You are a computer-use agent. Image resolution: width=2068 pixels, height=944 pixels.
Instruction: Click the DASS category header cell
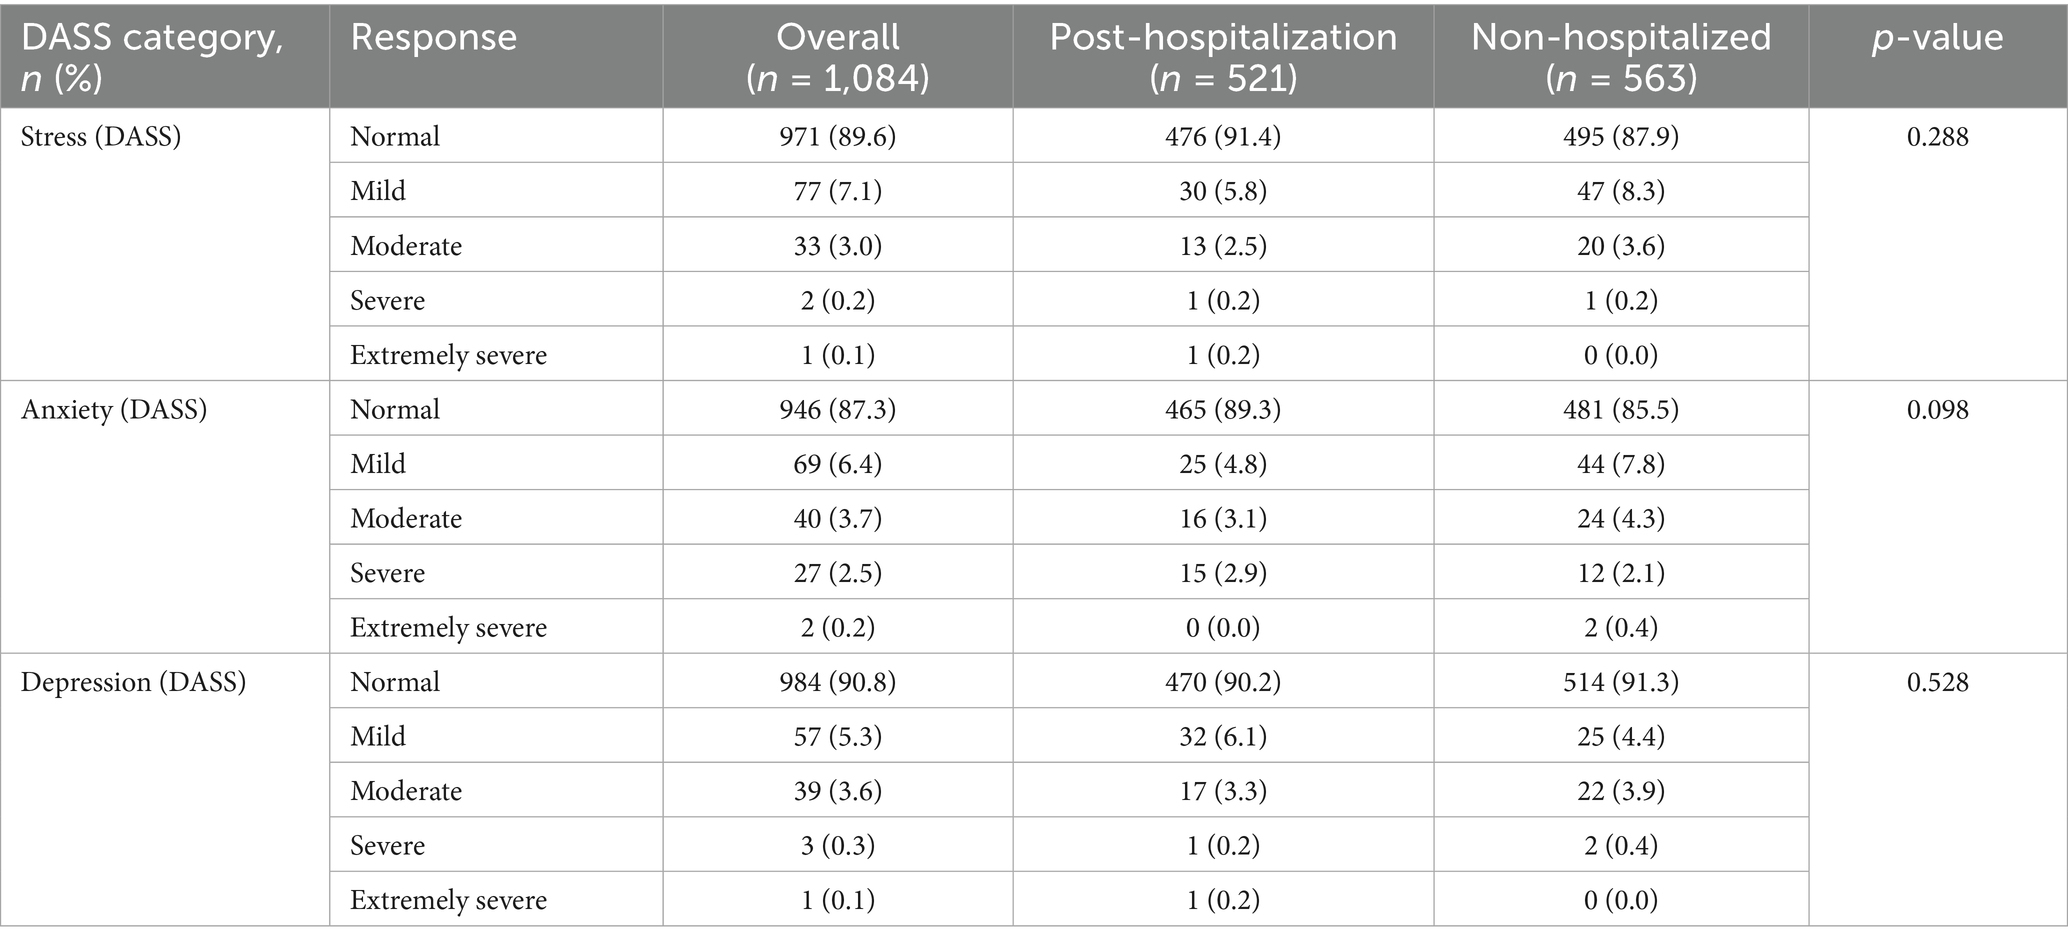pyautogui.click(x=152, y=56)
